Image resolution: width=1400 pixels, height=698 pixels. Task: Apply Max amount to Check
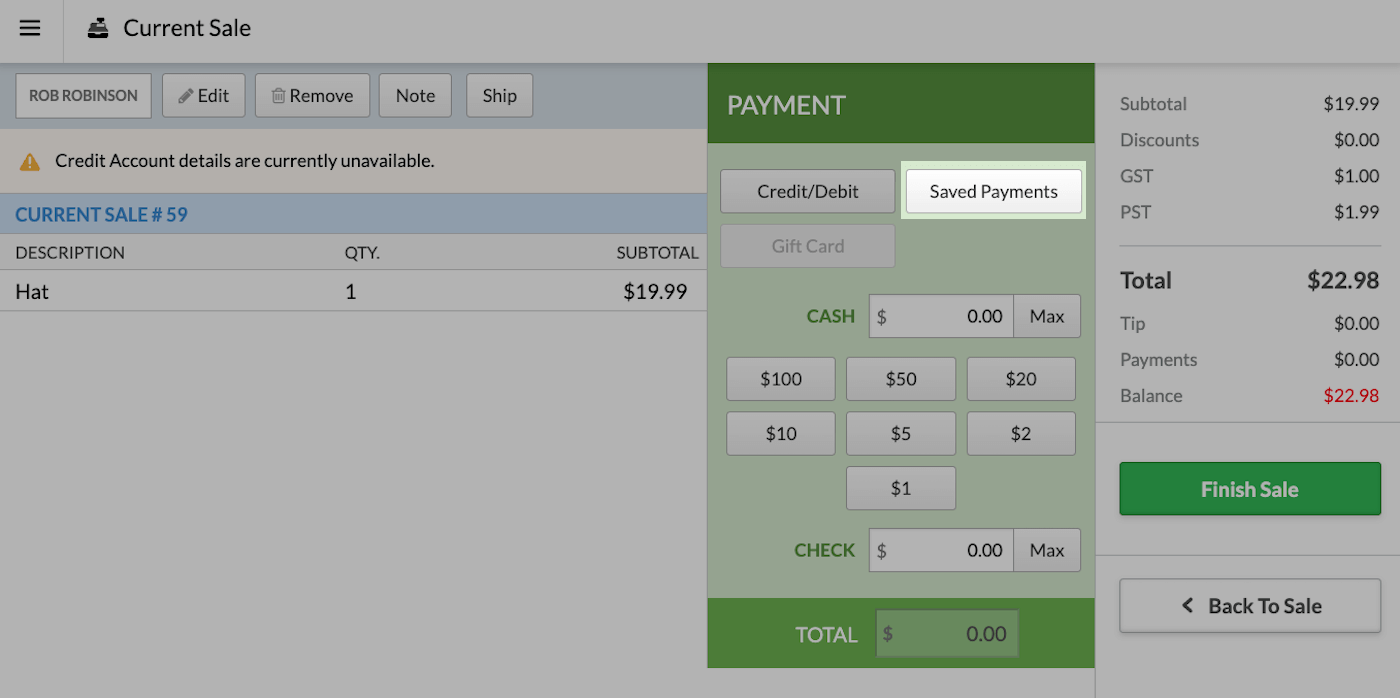pos(1047,550)
